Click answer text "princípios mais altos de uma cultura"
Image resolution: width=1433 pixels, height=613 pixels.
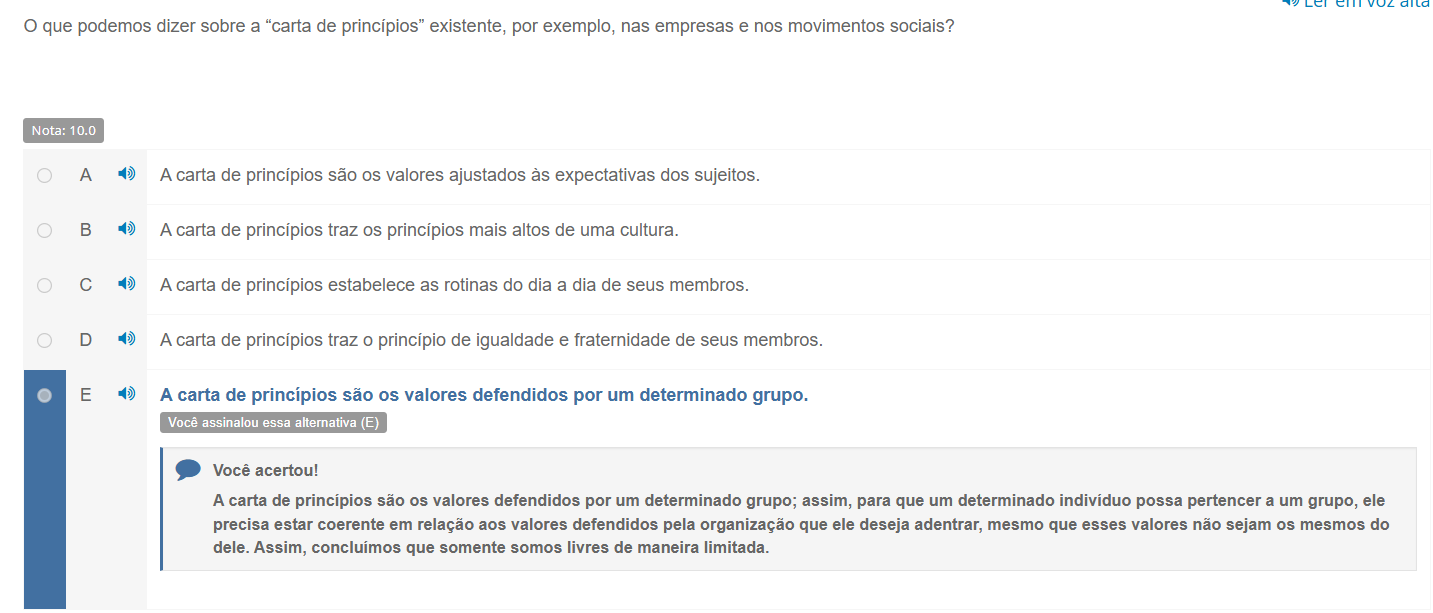pos(419,230)
